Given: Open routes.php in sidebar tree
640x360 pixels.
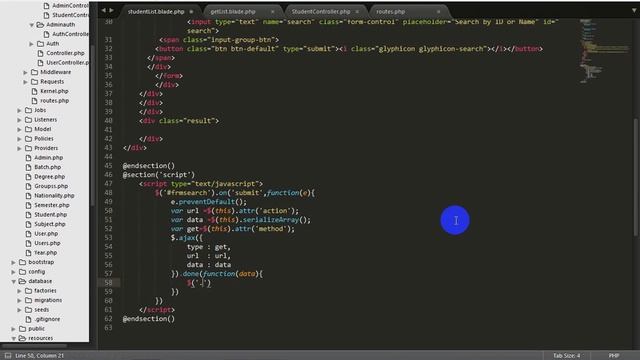Looking at the screenshot, I should tap(55, 101).
